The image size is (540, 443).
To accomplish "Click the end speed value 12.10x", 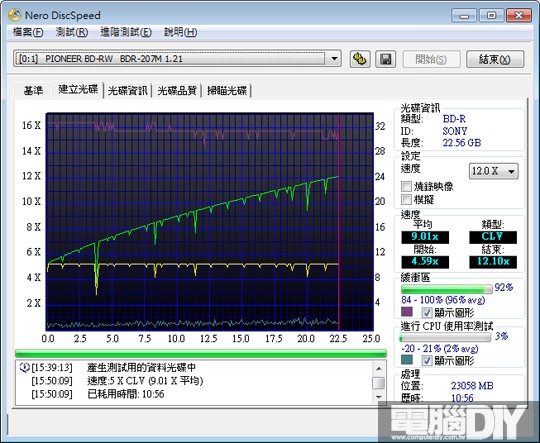I will (493, 262).
